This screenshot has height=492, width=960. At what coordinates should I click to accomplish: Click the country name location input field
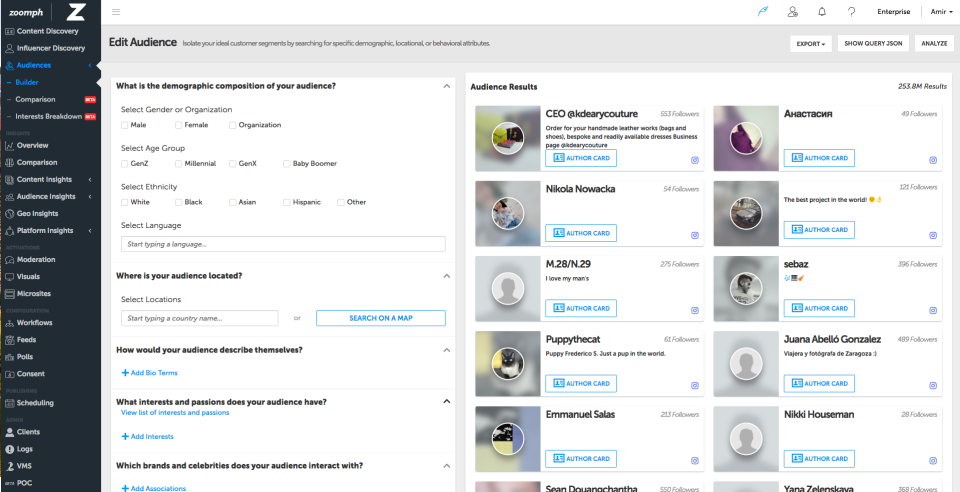coord(200,318)
